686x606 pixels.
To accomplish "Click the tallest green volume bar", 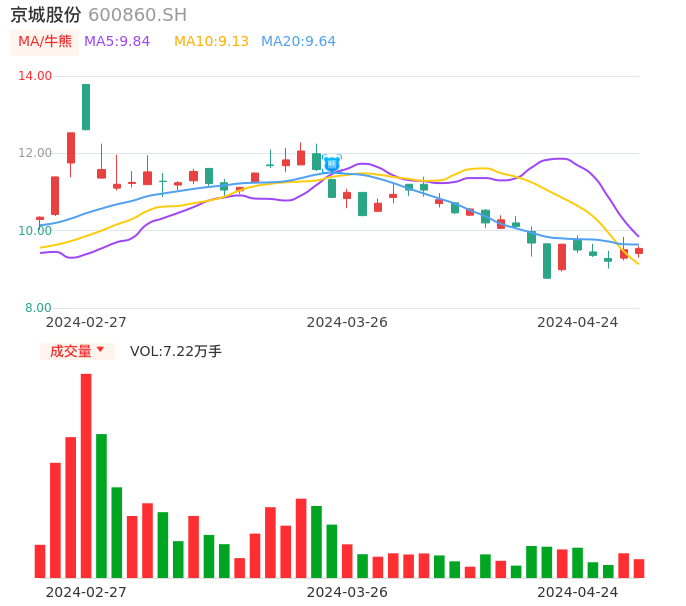I will pyautogui.click(x=101, y=505).
